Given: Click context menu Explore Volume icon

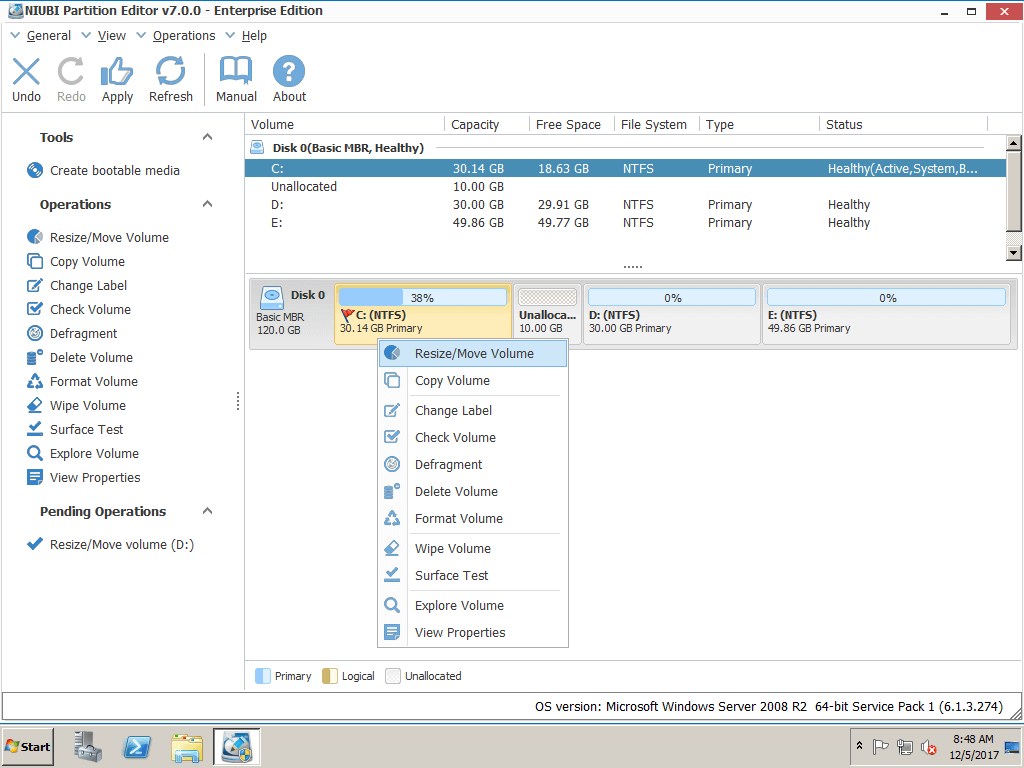Looking at the screenshot, I should (392, 605).
